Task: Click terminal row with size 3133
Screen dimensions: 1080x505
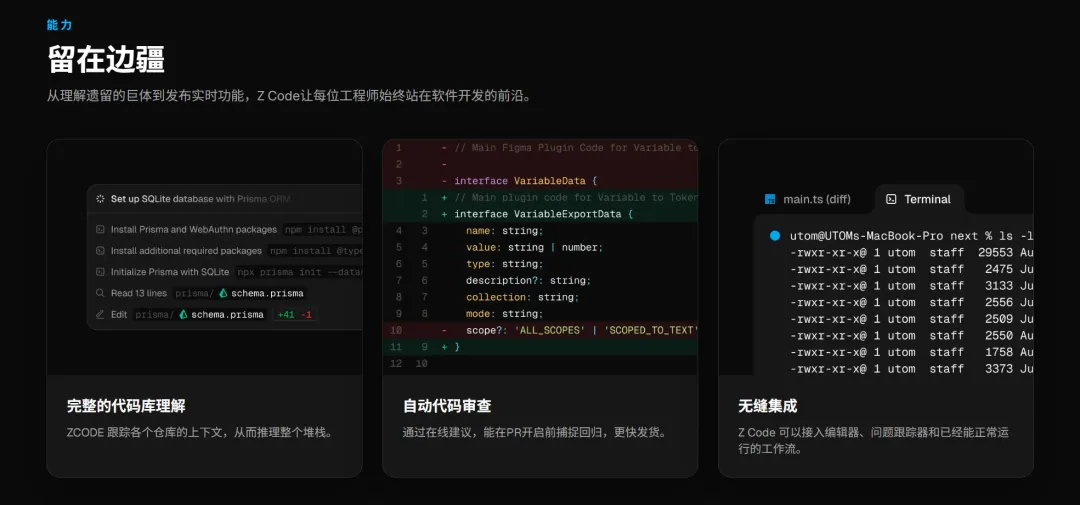Action: [911, 285]
